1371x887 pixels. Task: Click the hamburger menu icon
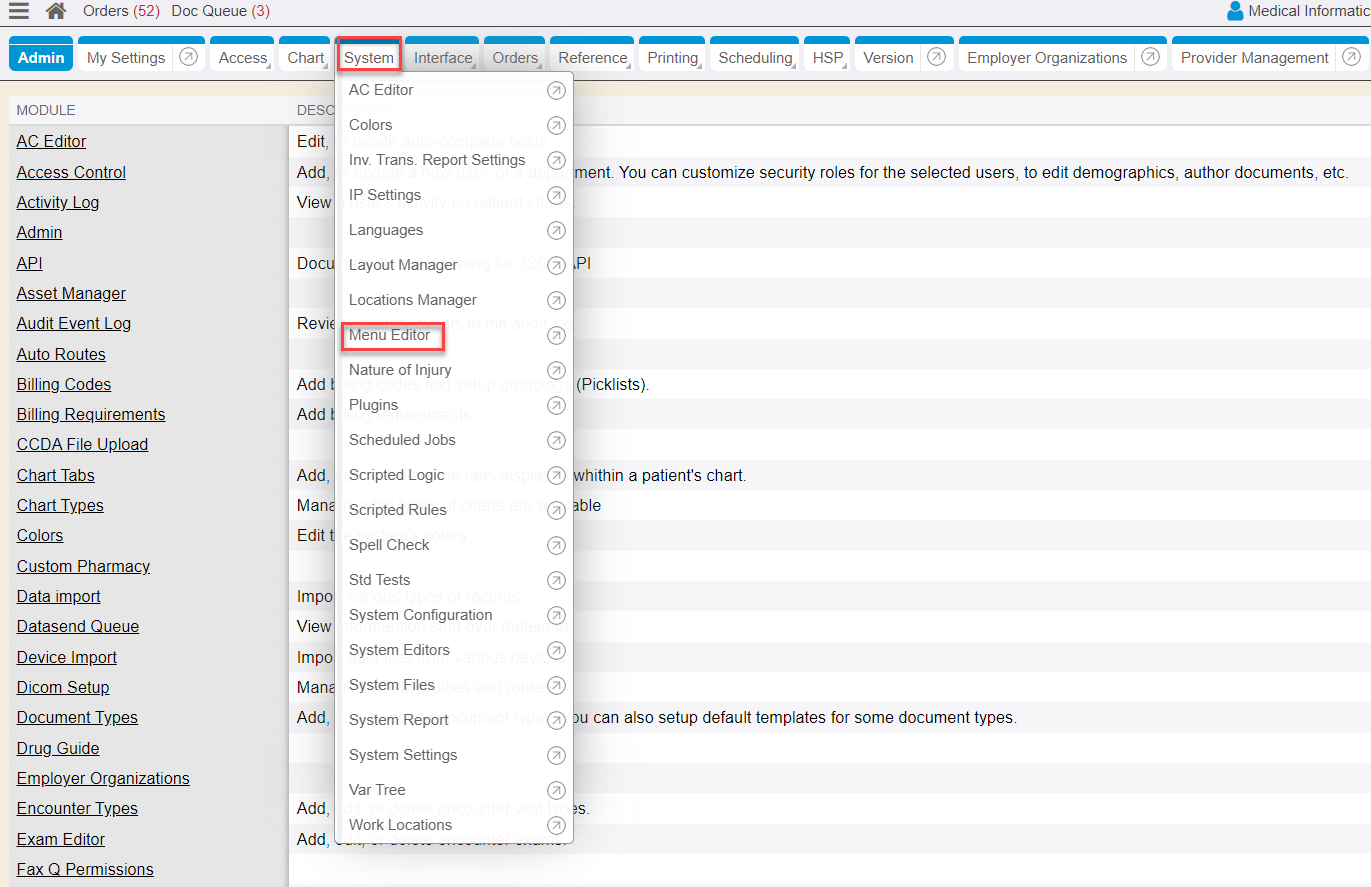[x=19, y=11]
